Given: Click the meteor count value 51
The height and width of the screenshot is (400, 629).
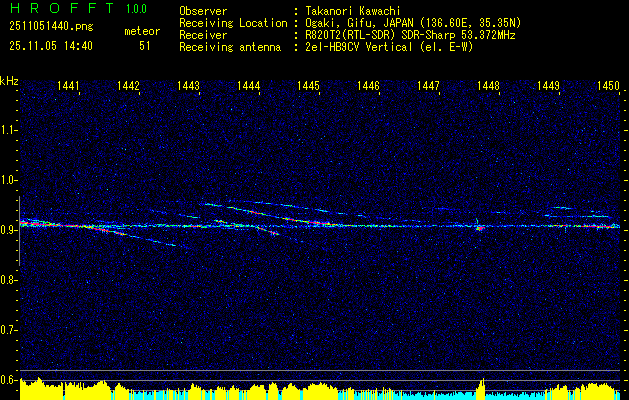Looking at the screenshot, I should tap(145, 46).
